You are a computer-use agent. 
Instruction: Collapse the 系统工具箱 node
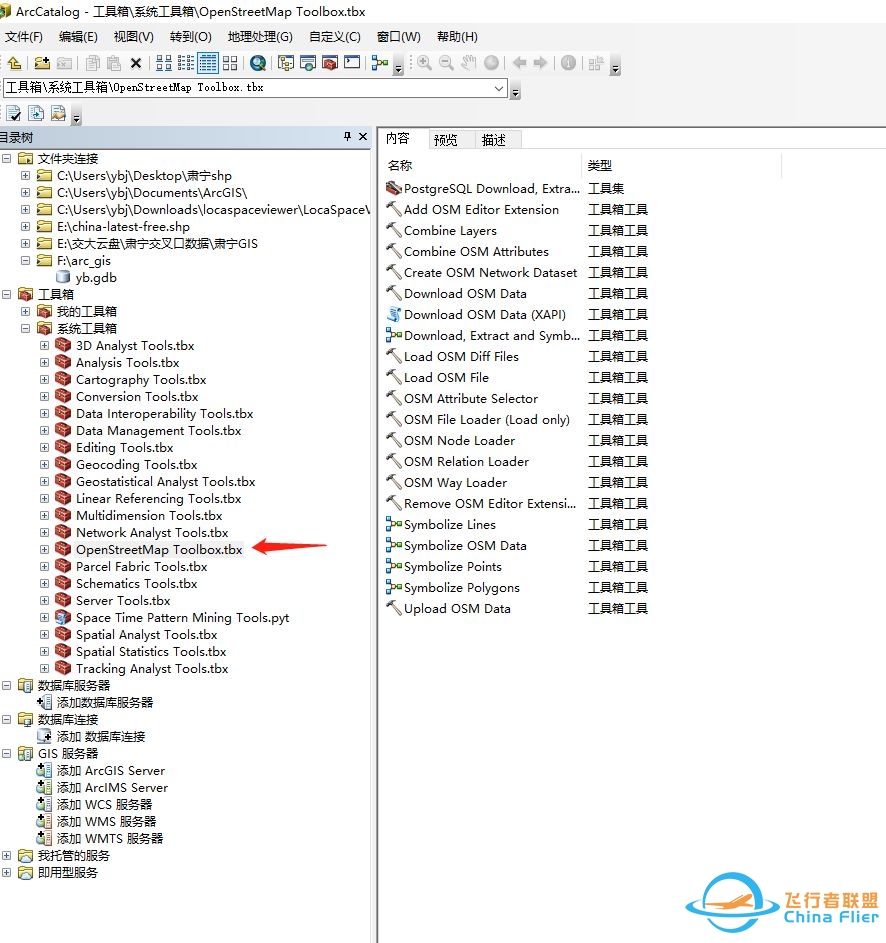[x=25, y=328]
